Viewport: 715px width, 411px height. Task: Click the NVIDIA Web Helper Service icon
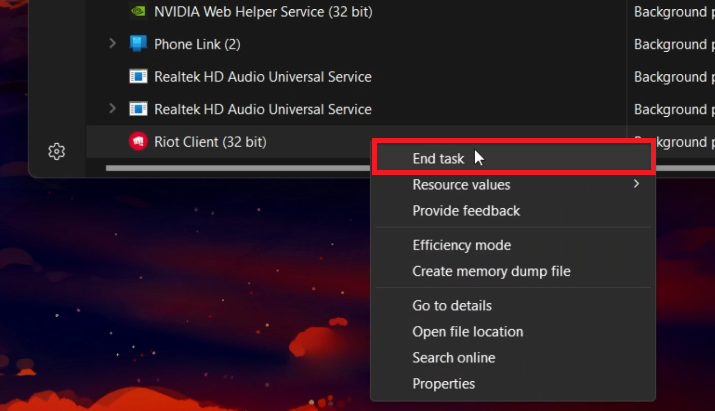[138, 12]
